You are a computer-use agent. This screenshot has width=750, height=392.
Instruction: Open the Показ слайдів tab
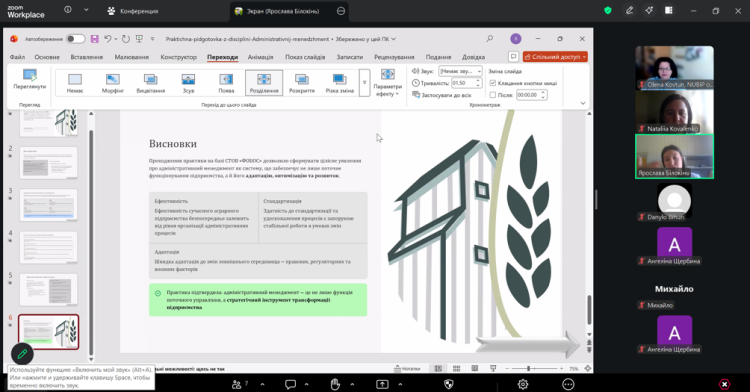click(x=305, y=56)
